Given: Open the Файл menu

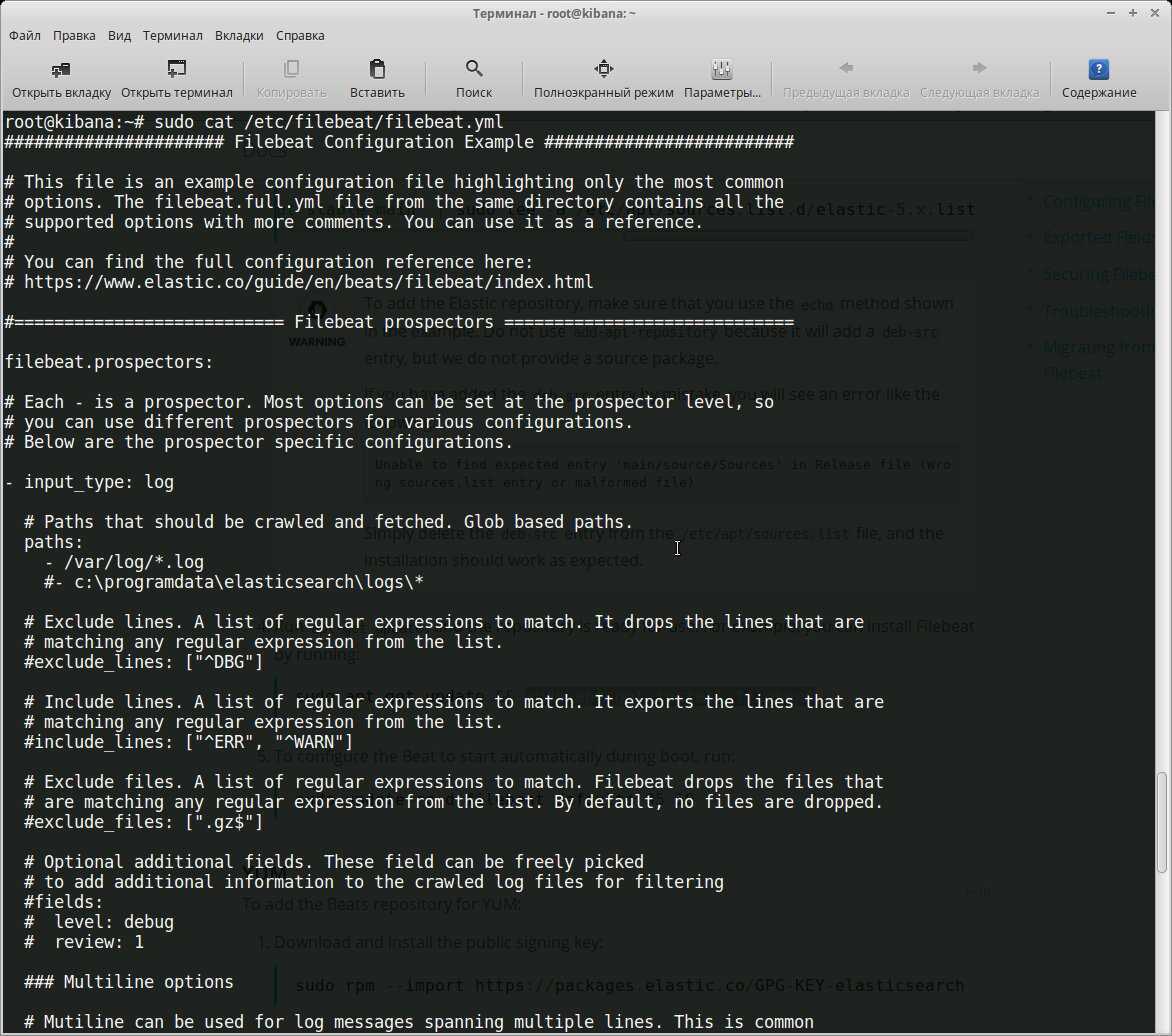Looking at the screenshot, I should point(25,35).
